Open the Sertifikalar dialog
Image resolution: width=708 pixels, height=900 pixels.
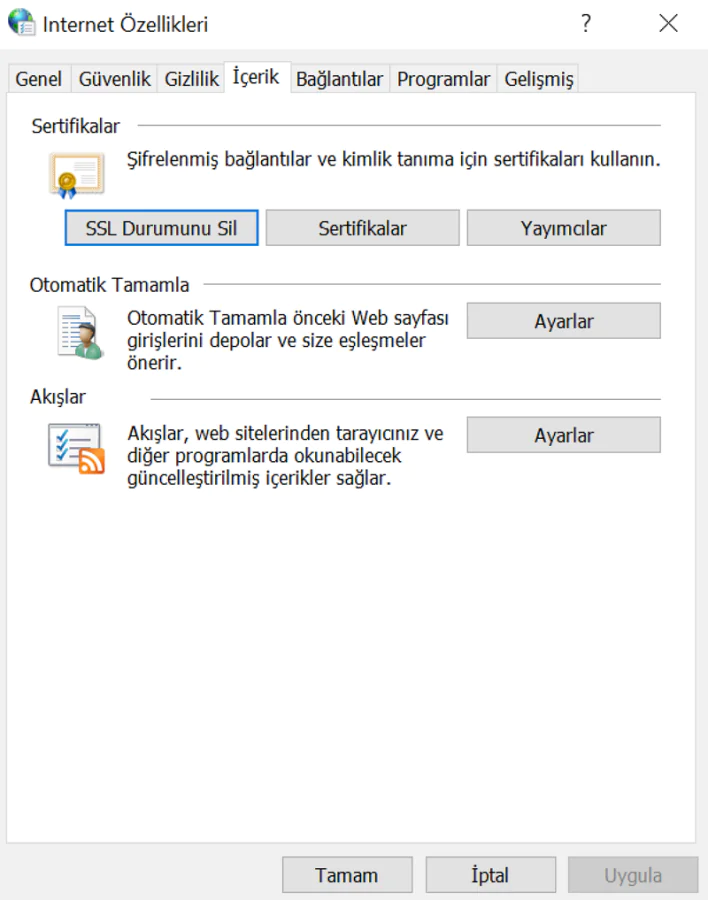point(363,227)
